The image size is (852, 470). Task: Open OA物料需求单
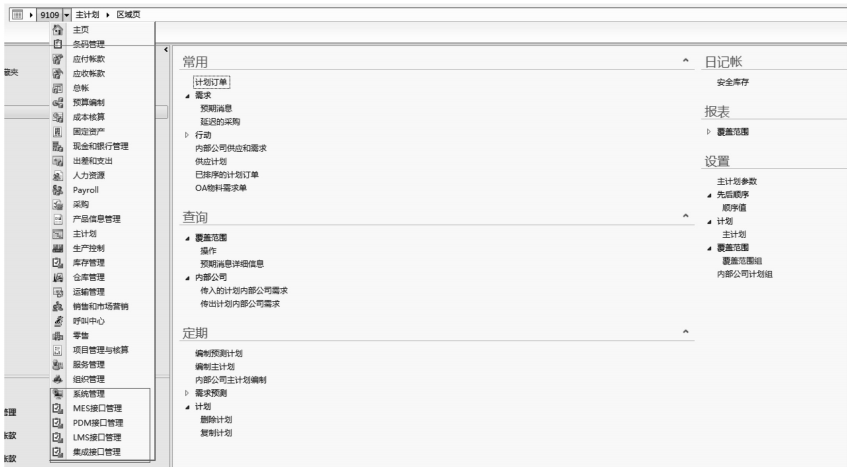(221, 188)
